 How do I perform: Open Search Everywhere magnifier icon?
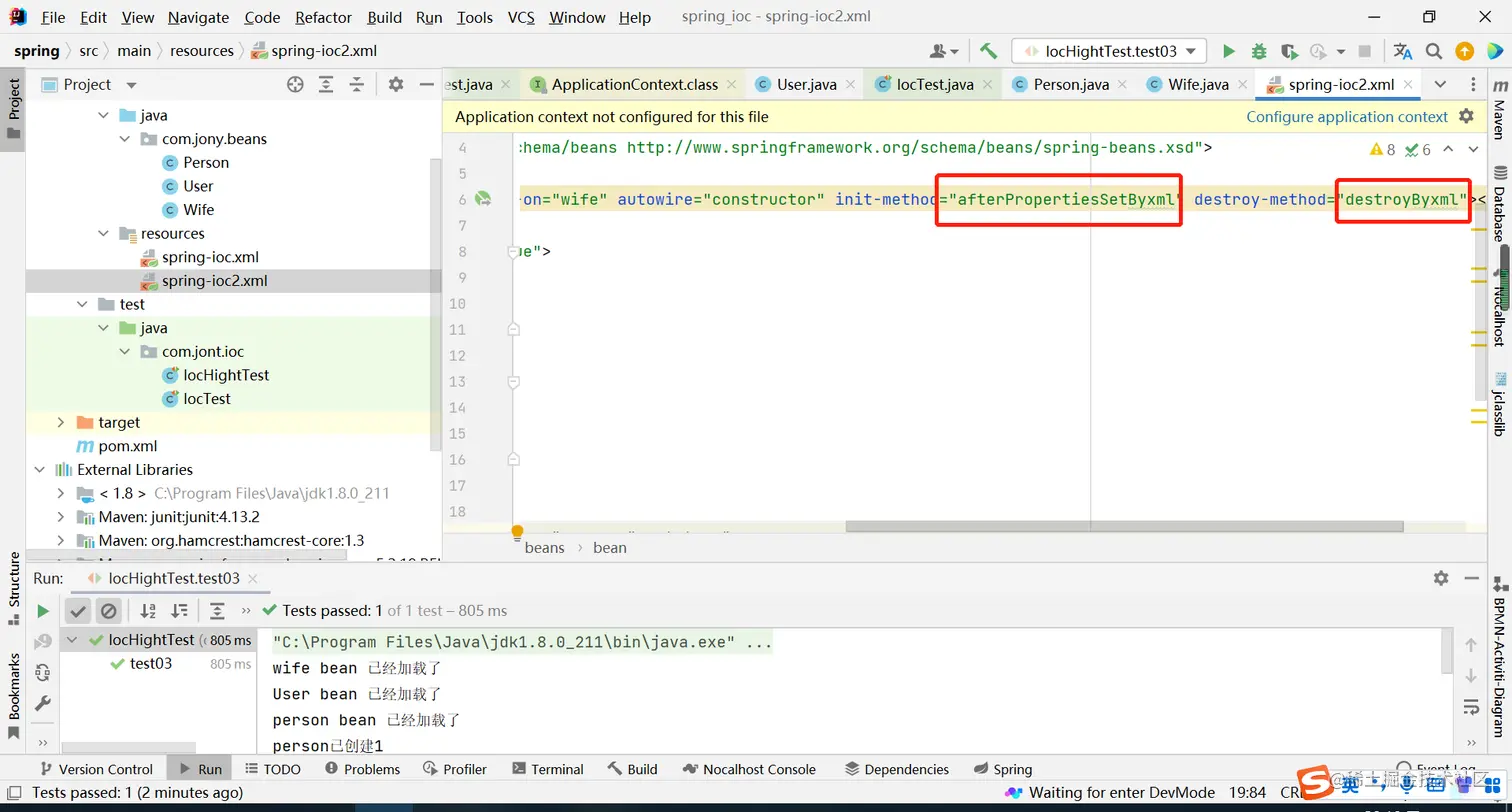pos(1434,51)
